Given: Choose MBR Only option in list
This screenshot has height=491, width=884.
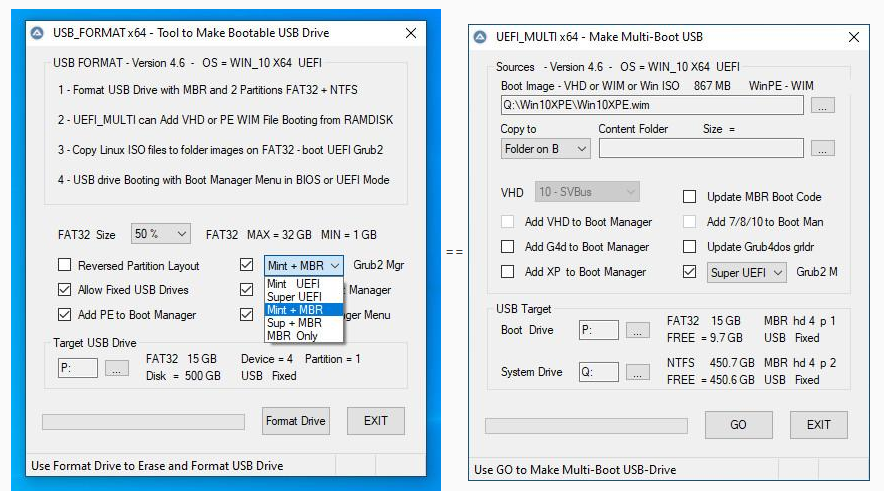Looking at the screenshot, I should 293,336.
